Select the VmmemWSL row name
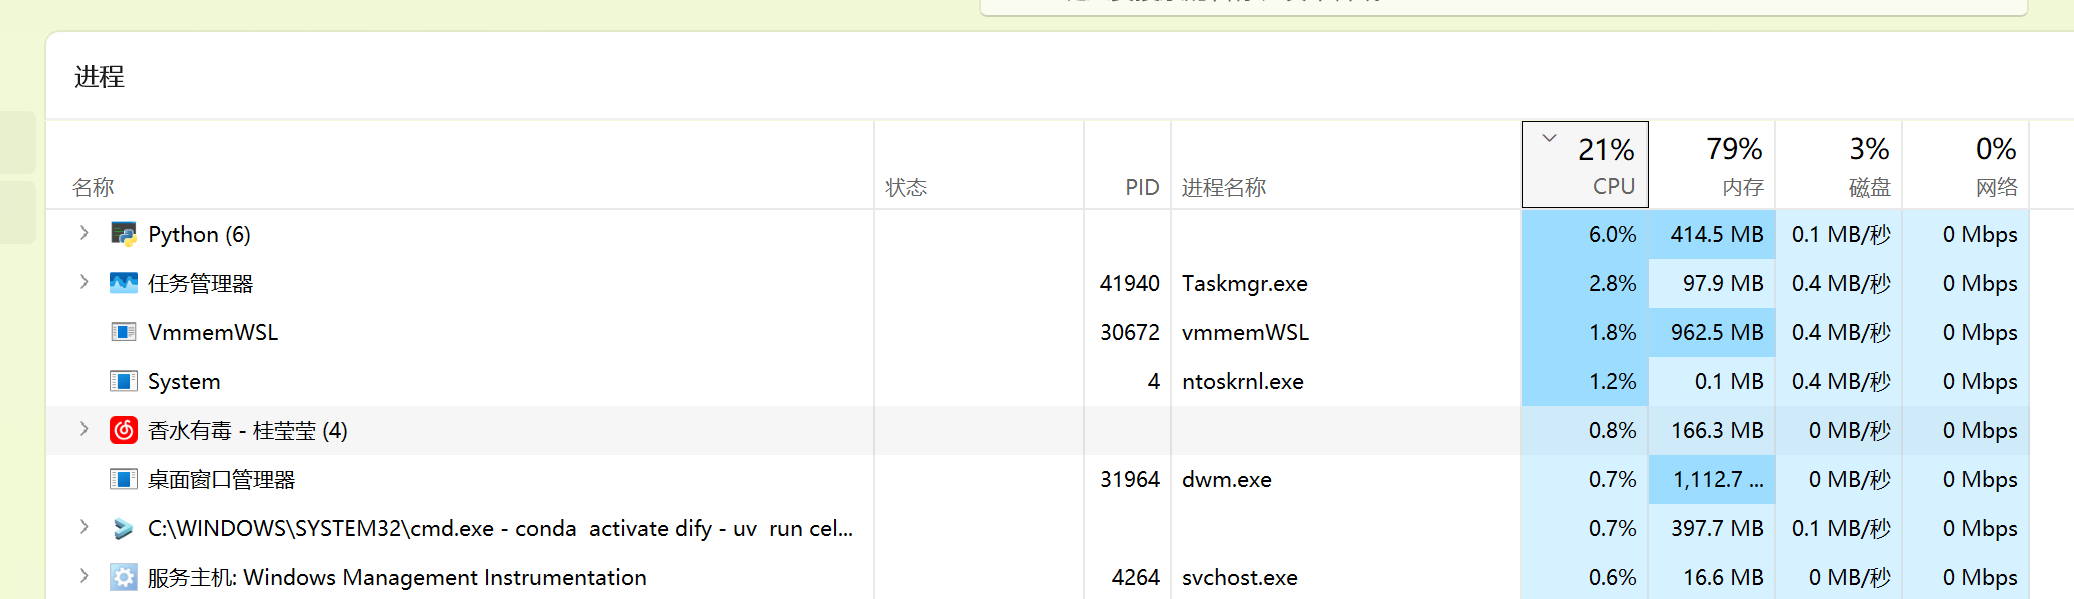Viewport: 2074px width, 599px height. click(213, 332)
